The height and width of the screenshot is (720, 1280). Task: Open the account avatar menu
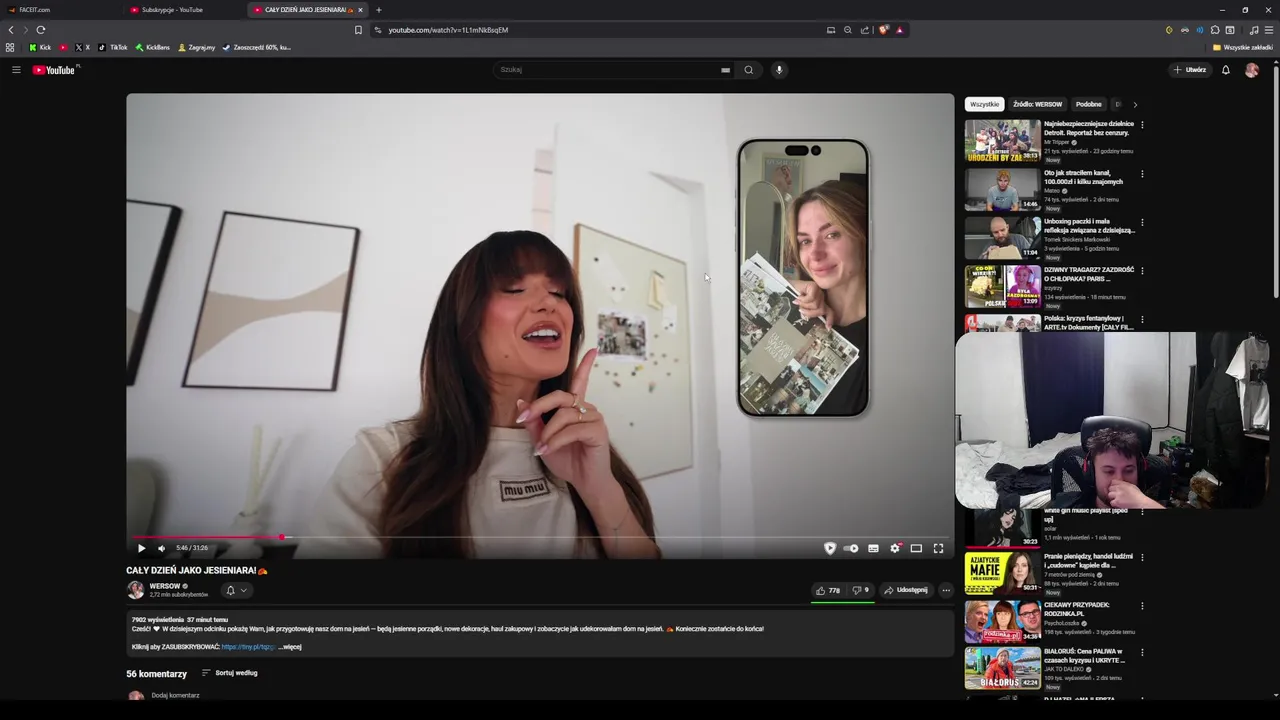click(x=1252, y=70)
